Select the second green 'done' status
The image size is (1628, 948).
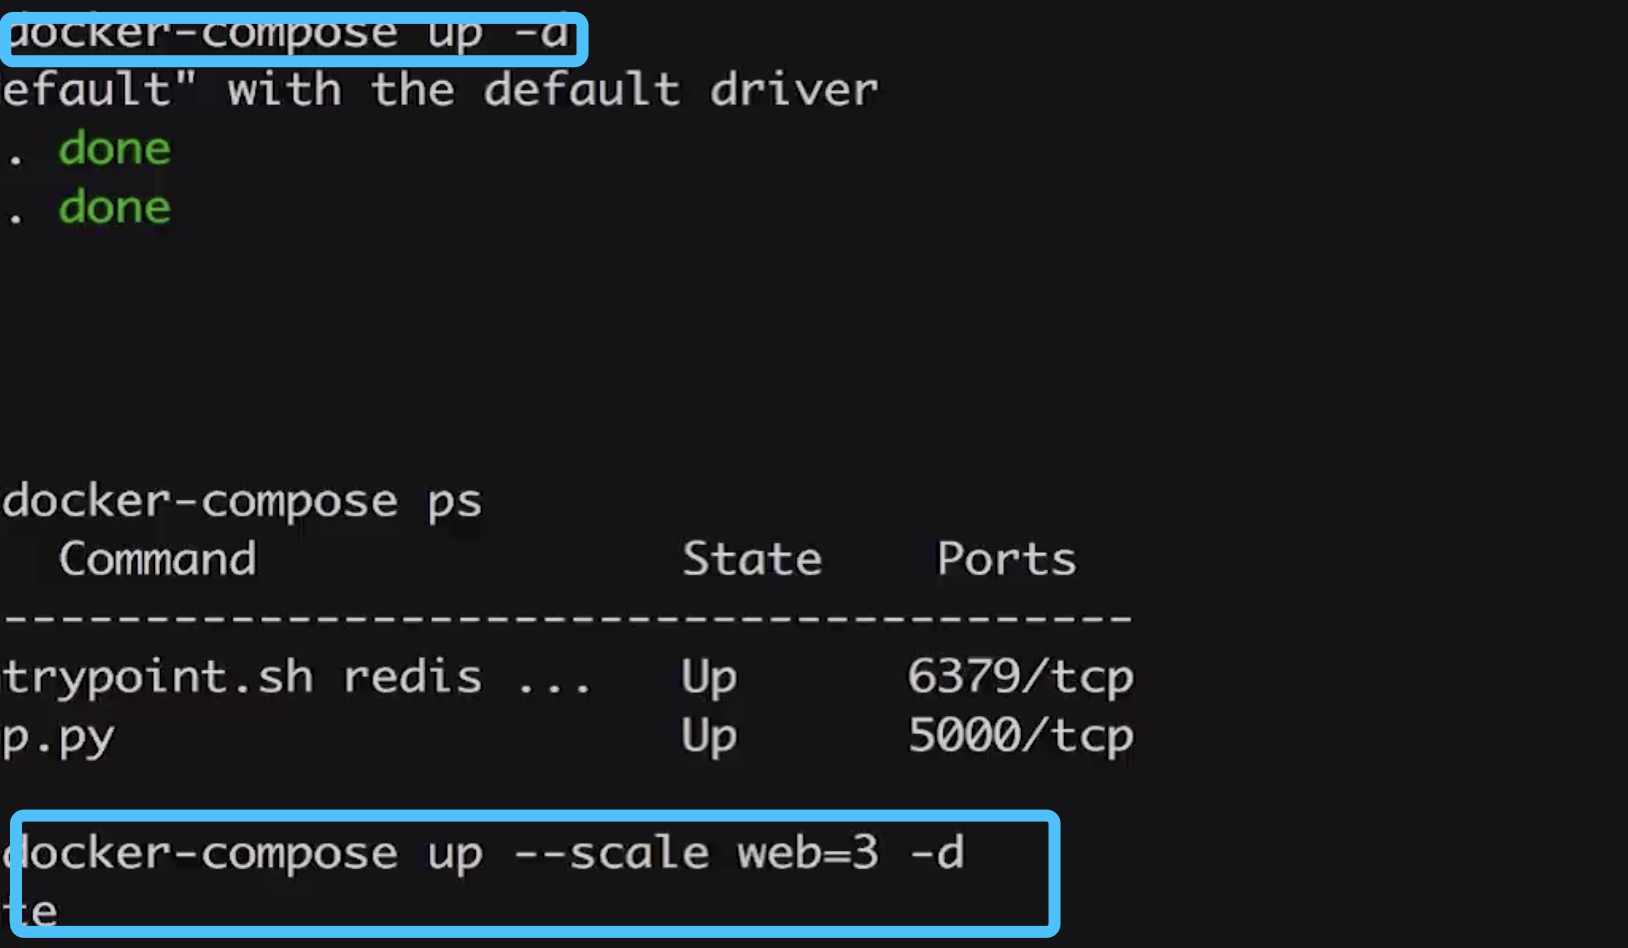(114, 207)
